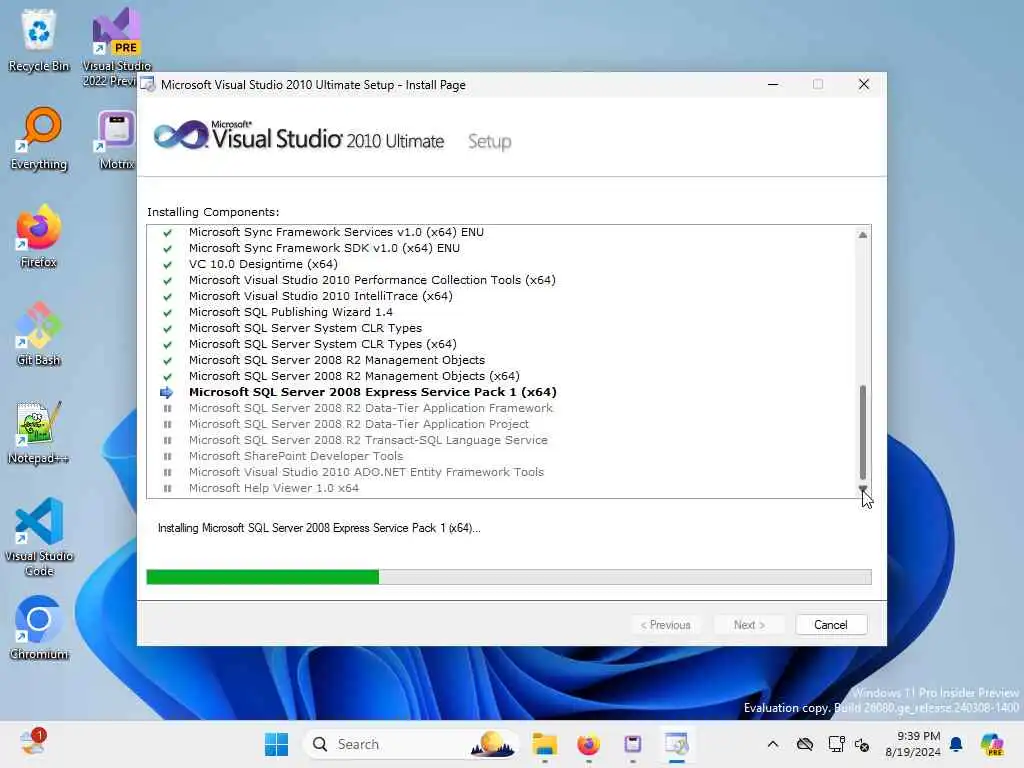
Task: Open the notification bell icon
Action: (x=956, y=744)
